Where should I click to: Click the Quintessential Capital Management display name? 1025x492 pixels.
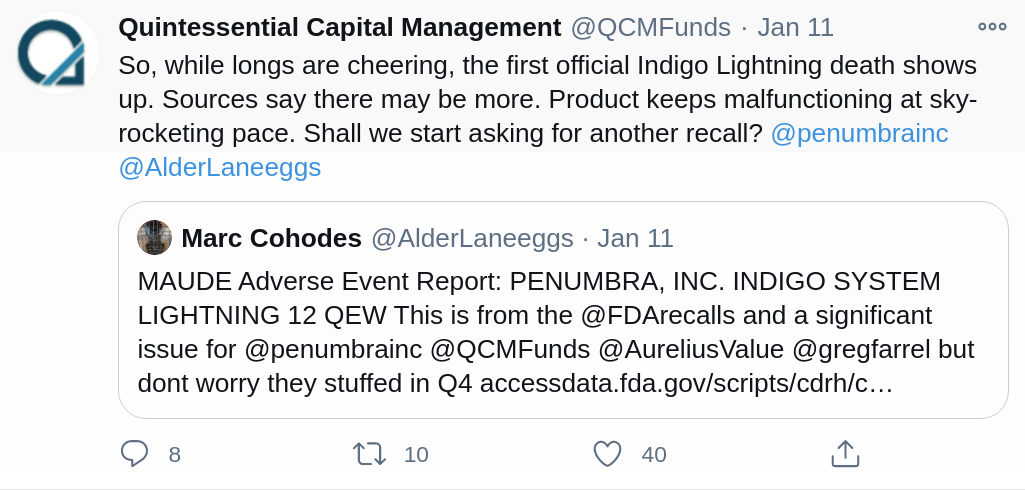pyautogui.click(x=339, y=27)
